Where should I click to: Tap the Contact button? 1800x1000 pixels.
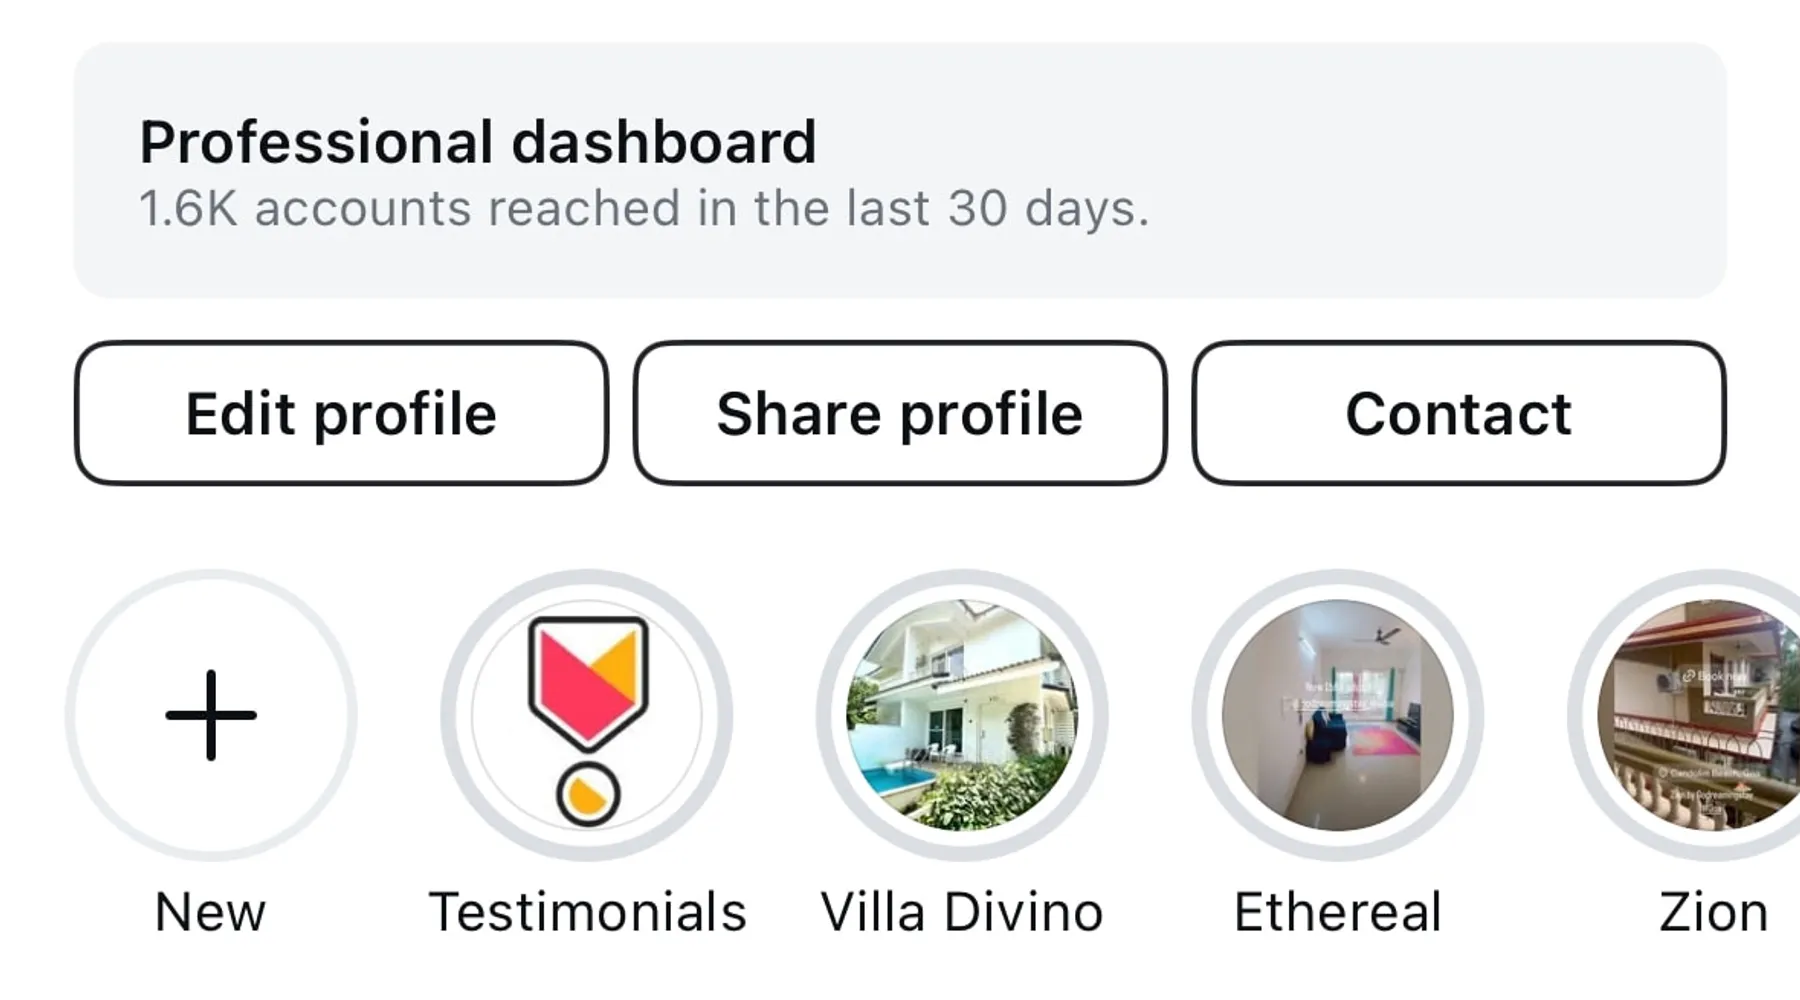pos(1458,413)
